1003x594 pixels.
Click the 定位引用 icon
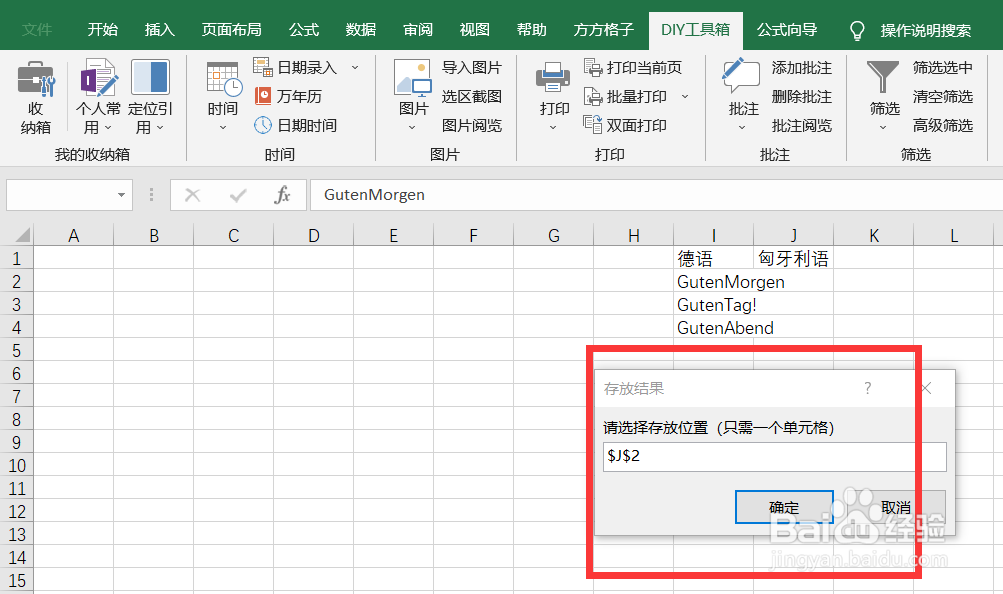pos(150,78)
